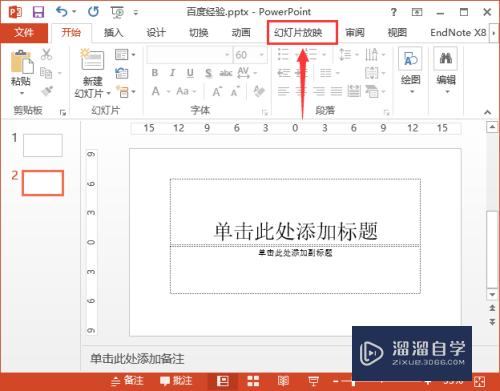Viewport: 500px width, 391px height.
Task: Open the 段落 paragraph dialog launcher
Action: click(x=386, y=113)
